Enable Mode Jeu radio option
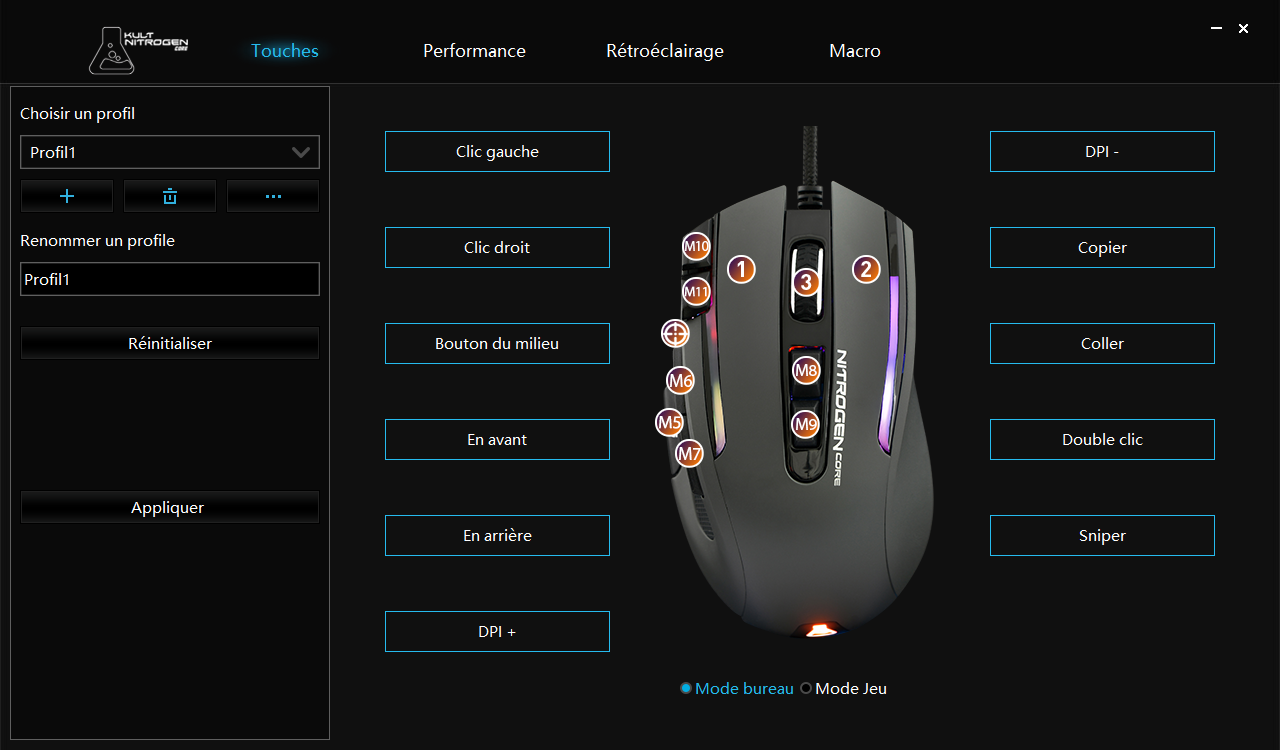Viewport: 1280px width, 750px height. coord(844,688)
